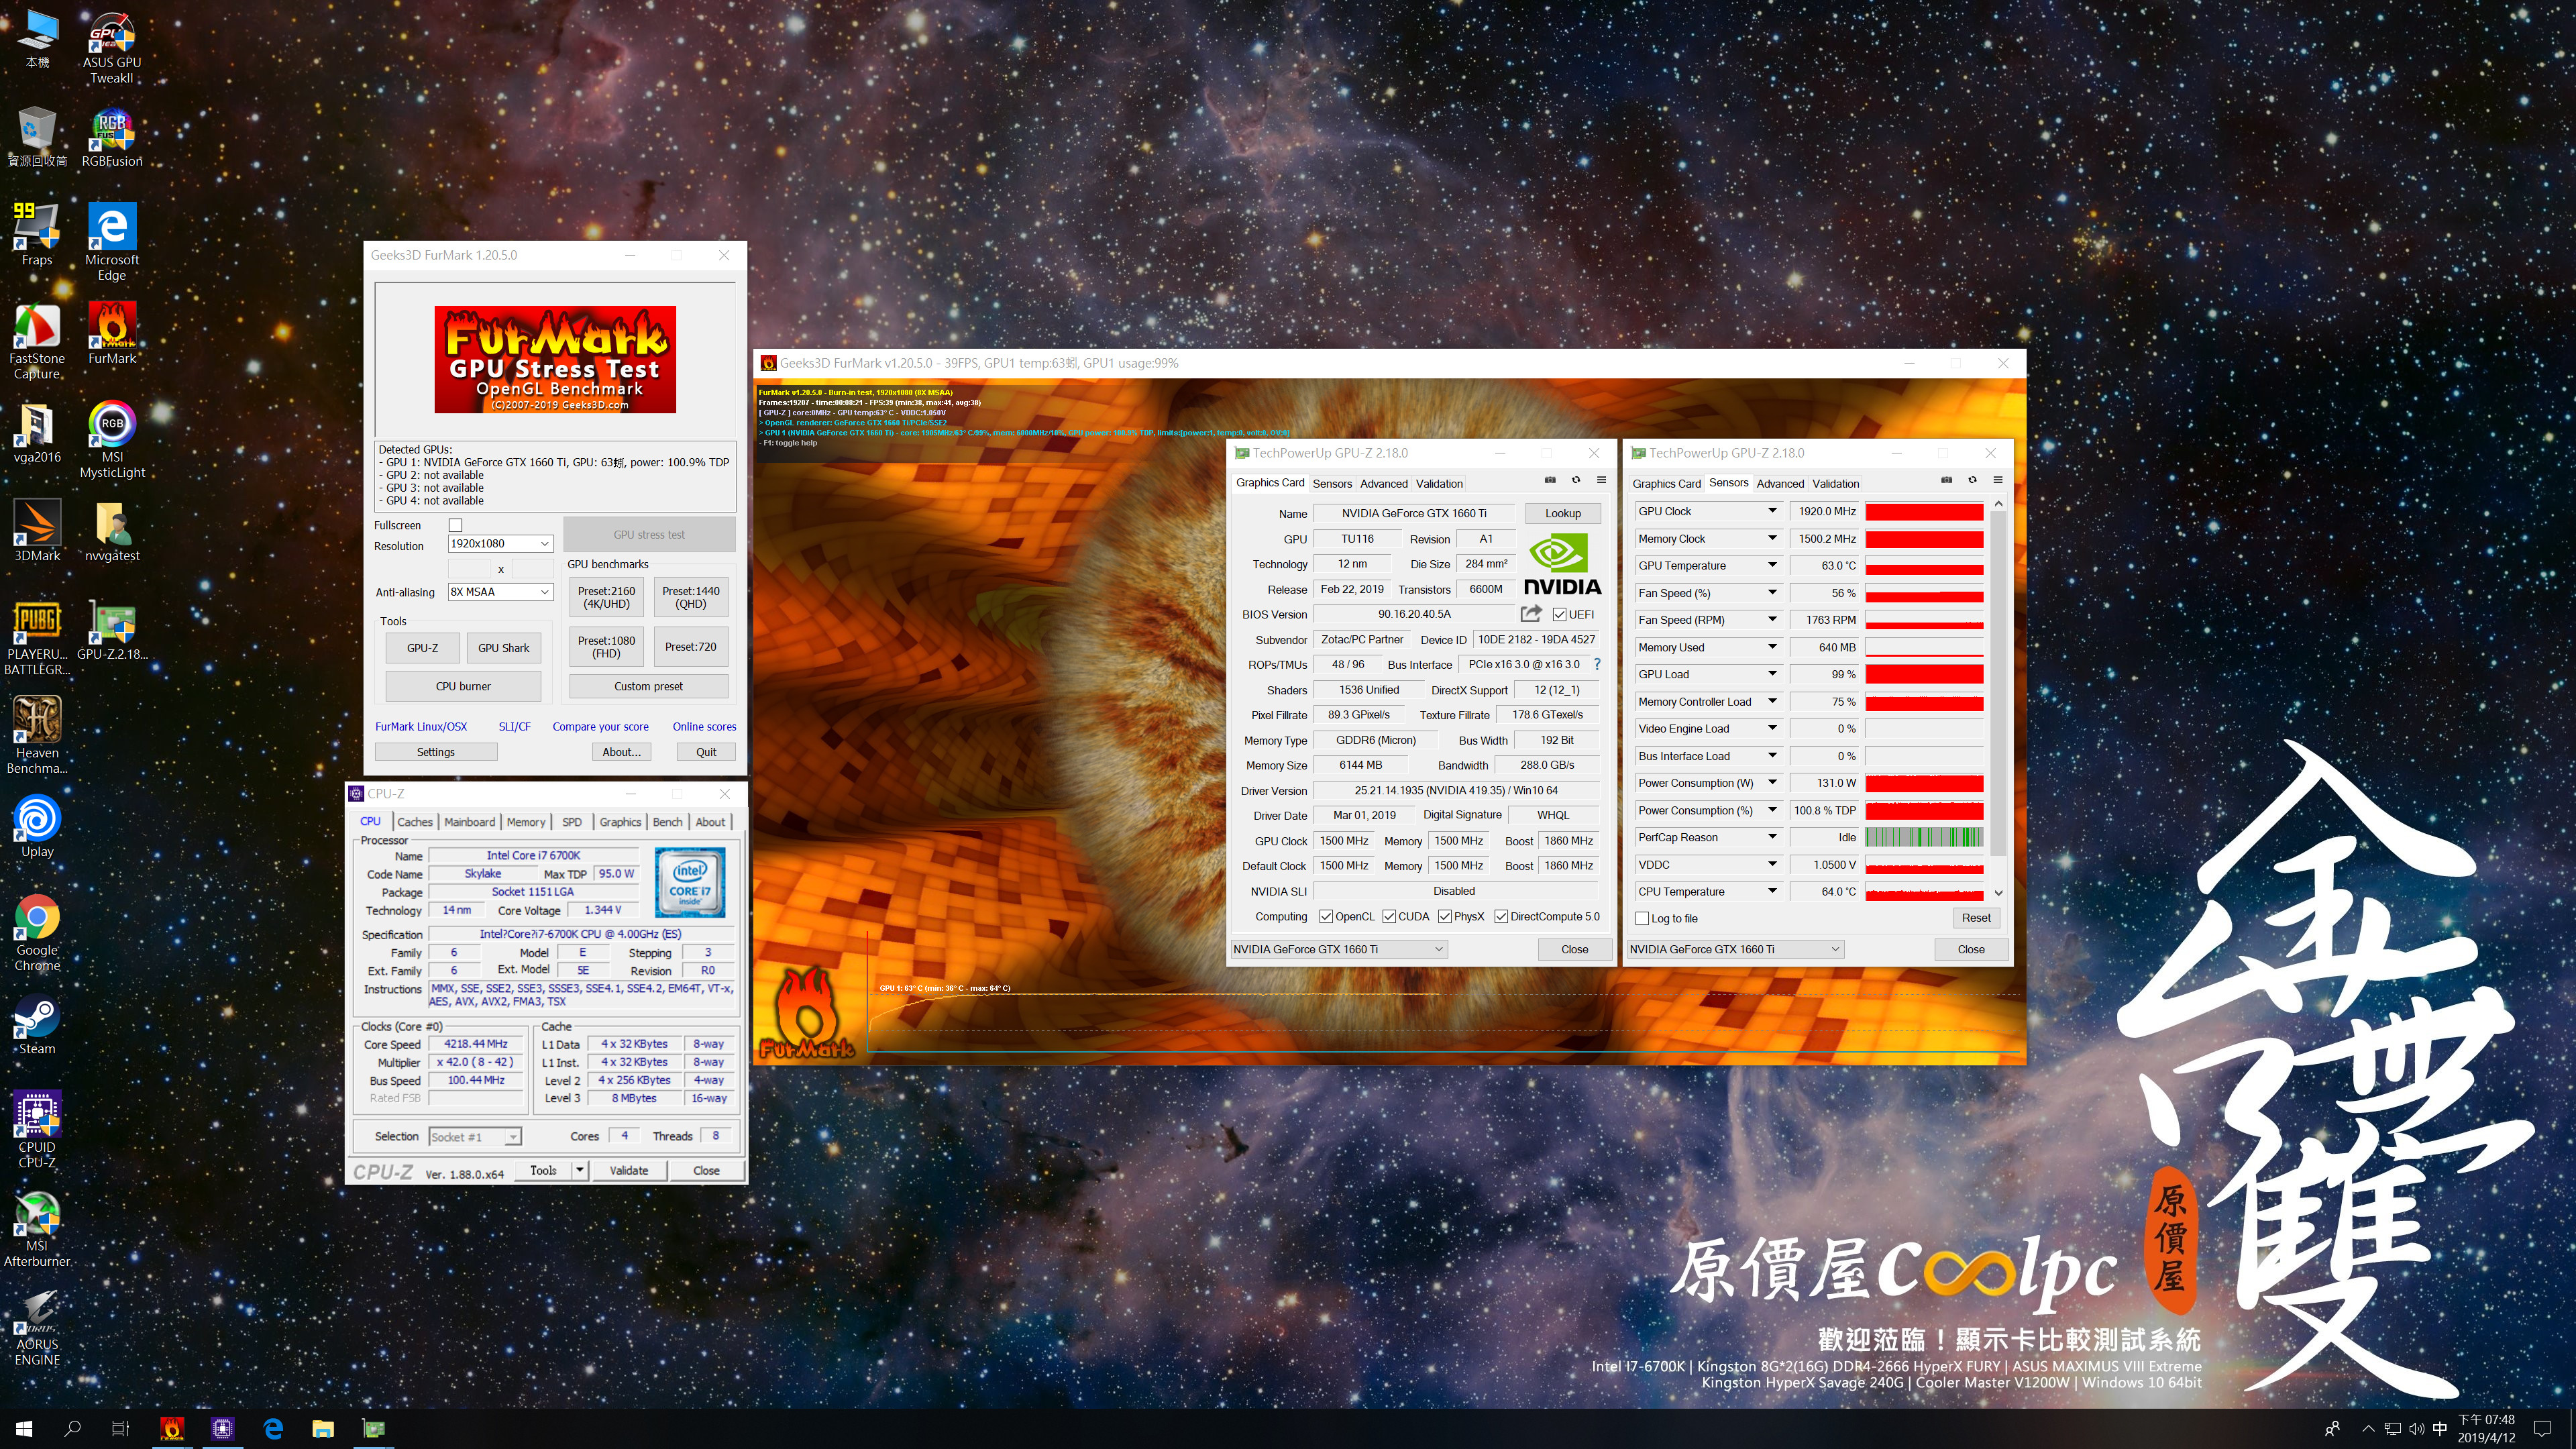This screenshot has height=1449, width=2576.
Task: Open Advanced tab in GPU-Z Sensors window
Action: point(1780,484)
